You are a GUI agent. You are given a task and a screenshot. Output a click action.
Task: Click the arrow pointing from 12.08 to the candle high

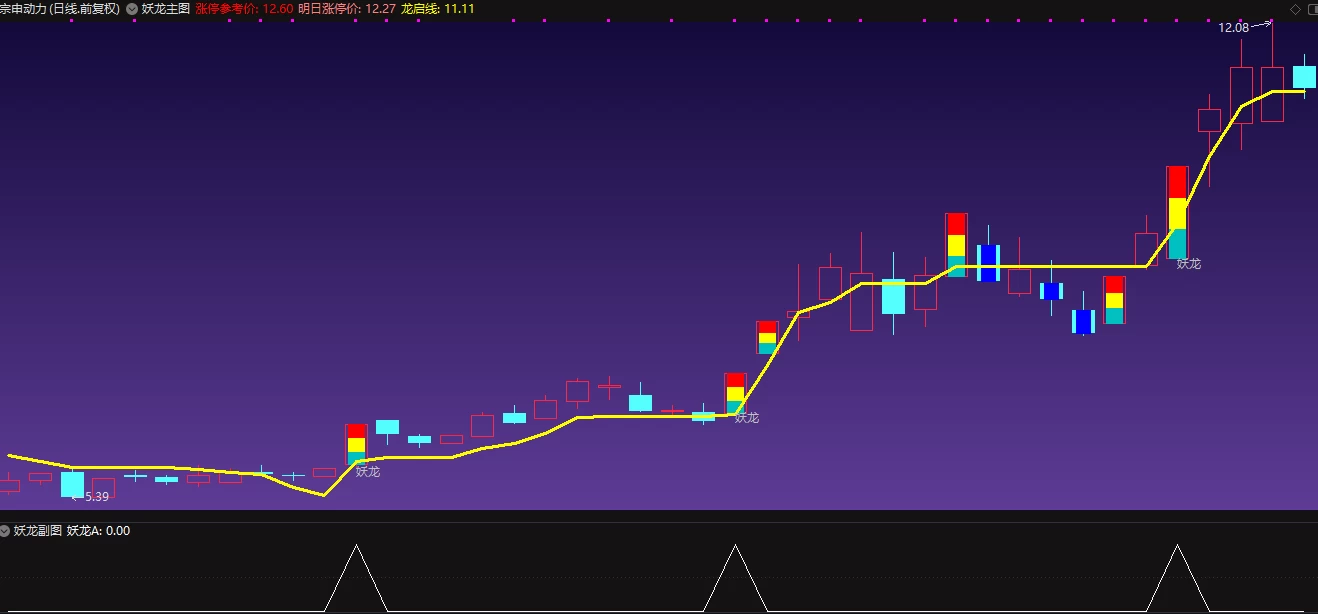(1262, 24)
